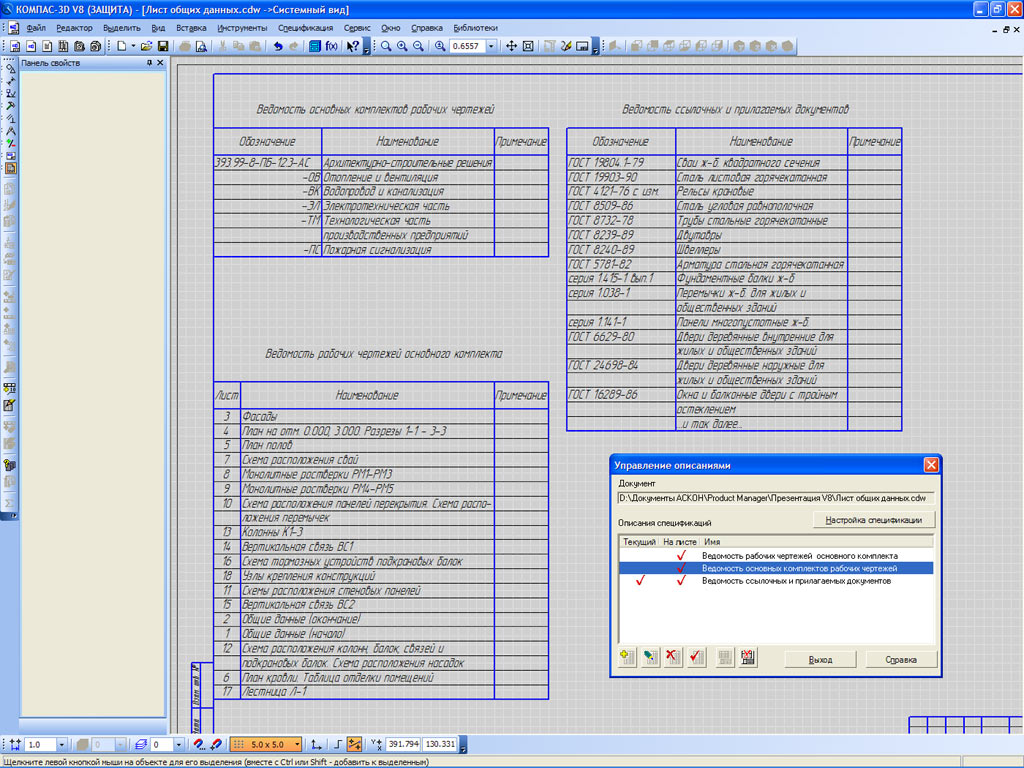Click the Undo arrow icon
Image resolution: width=1024 pixels, height=768 pixels.
(278, 46)
